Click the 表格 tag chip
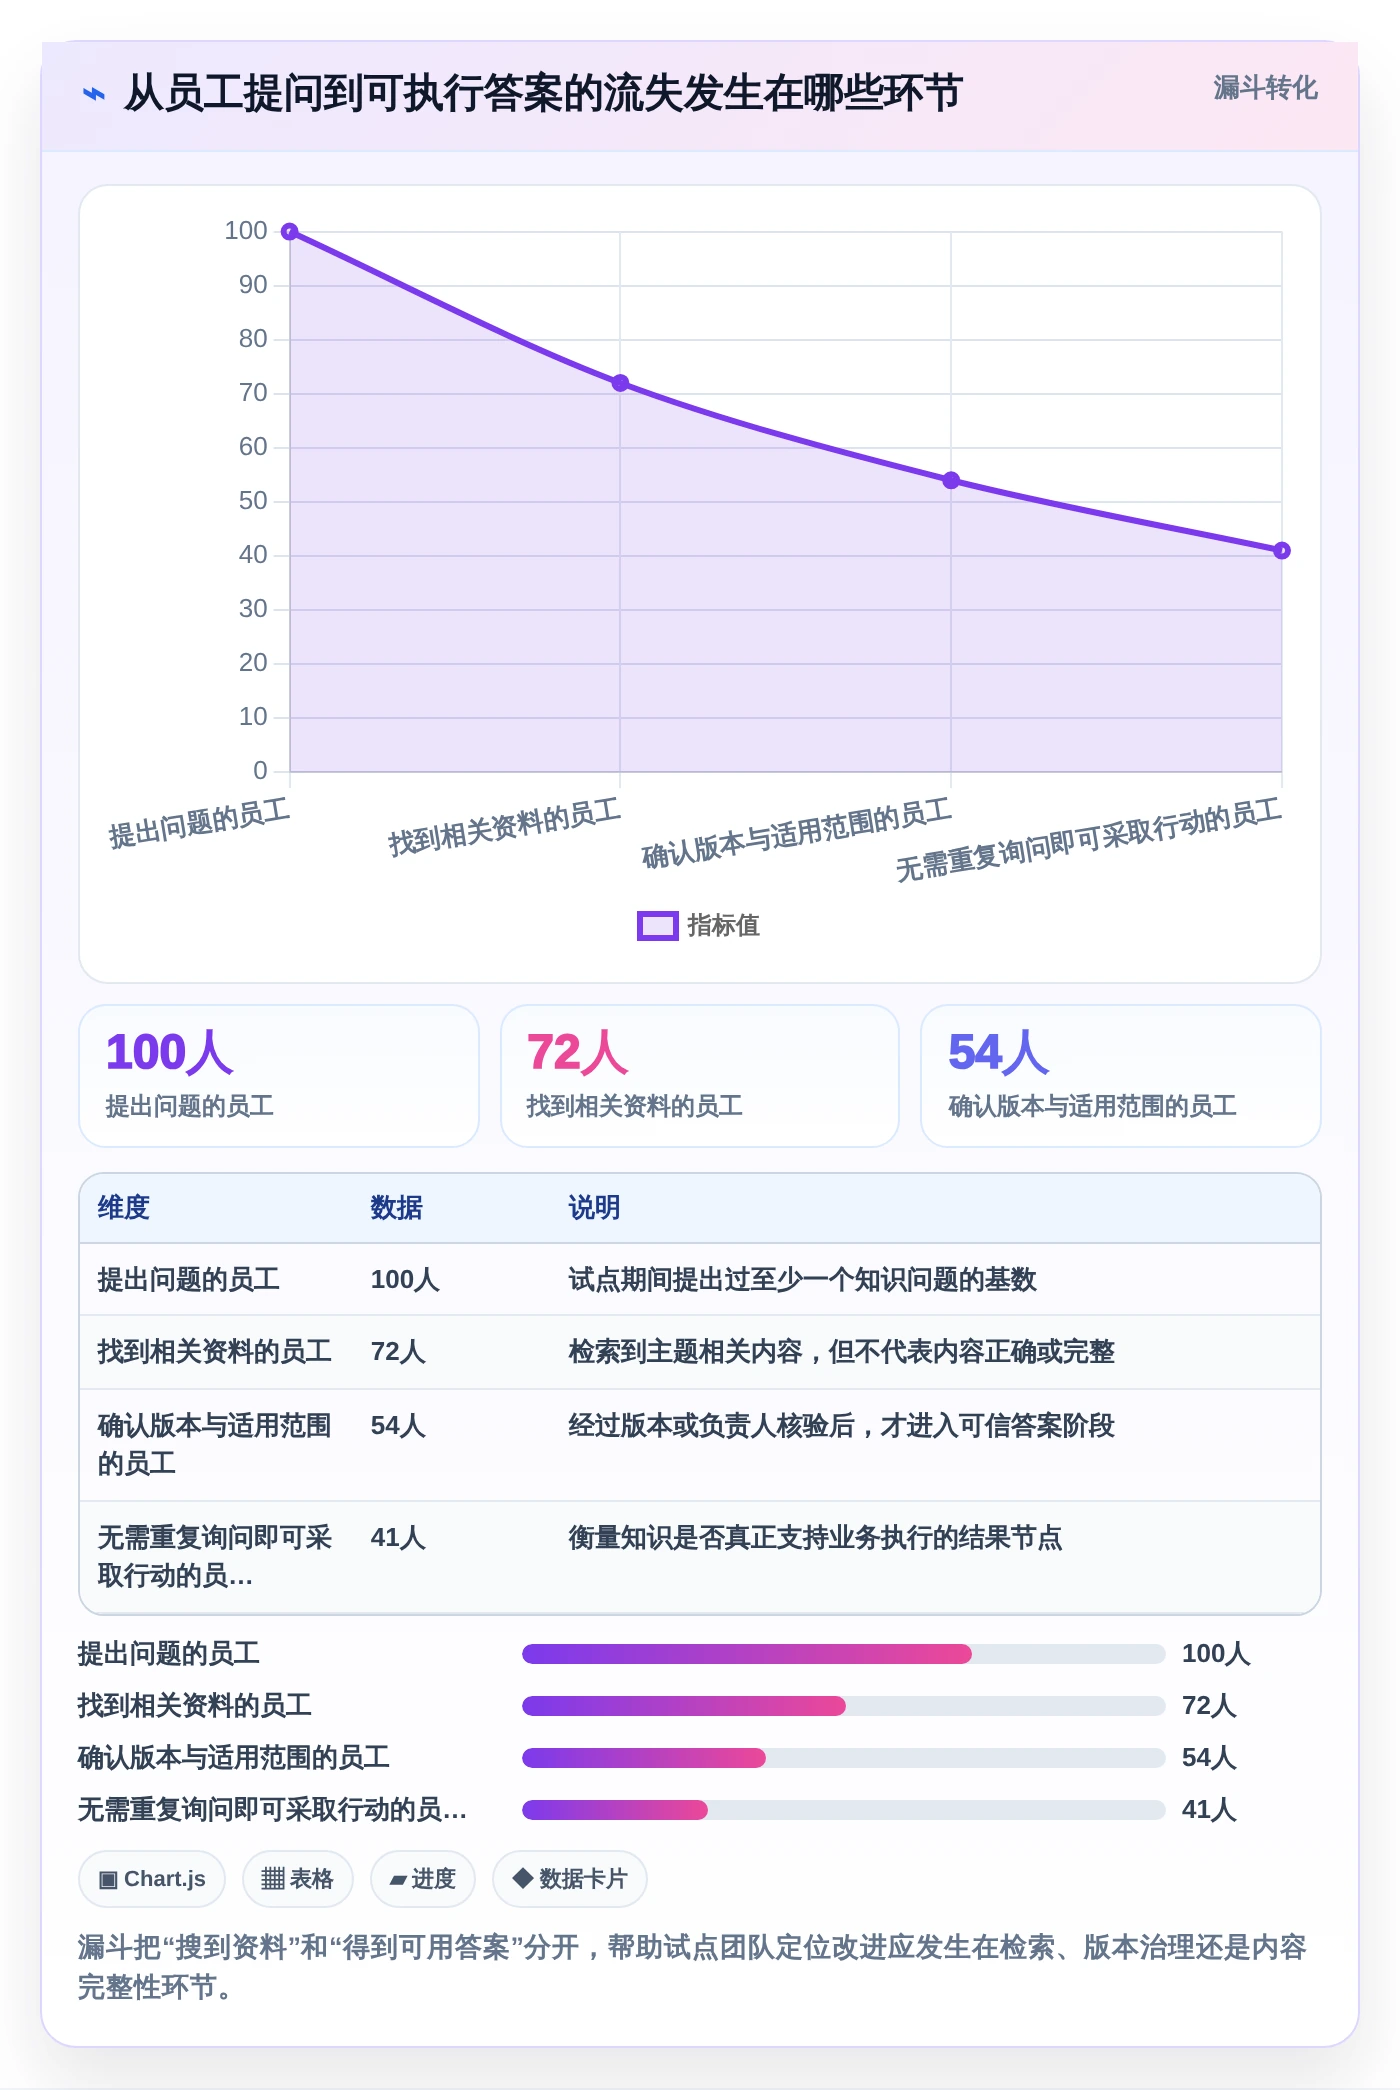 pos(298,1879)
